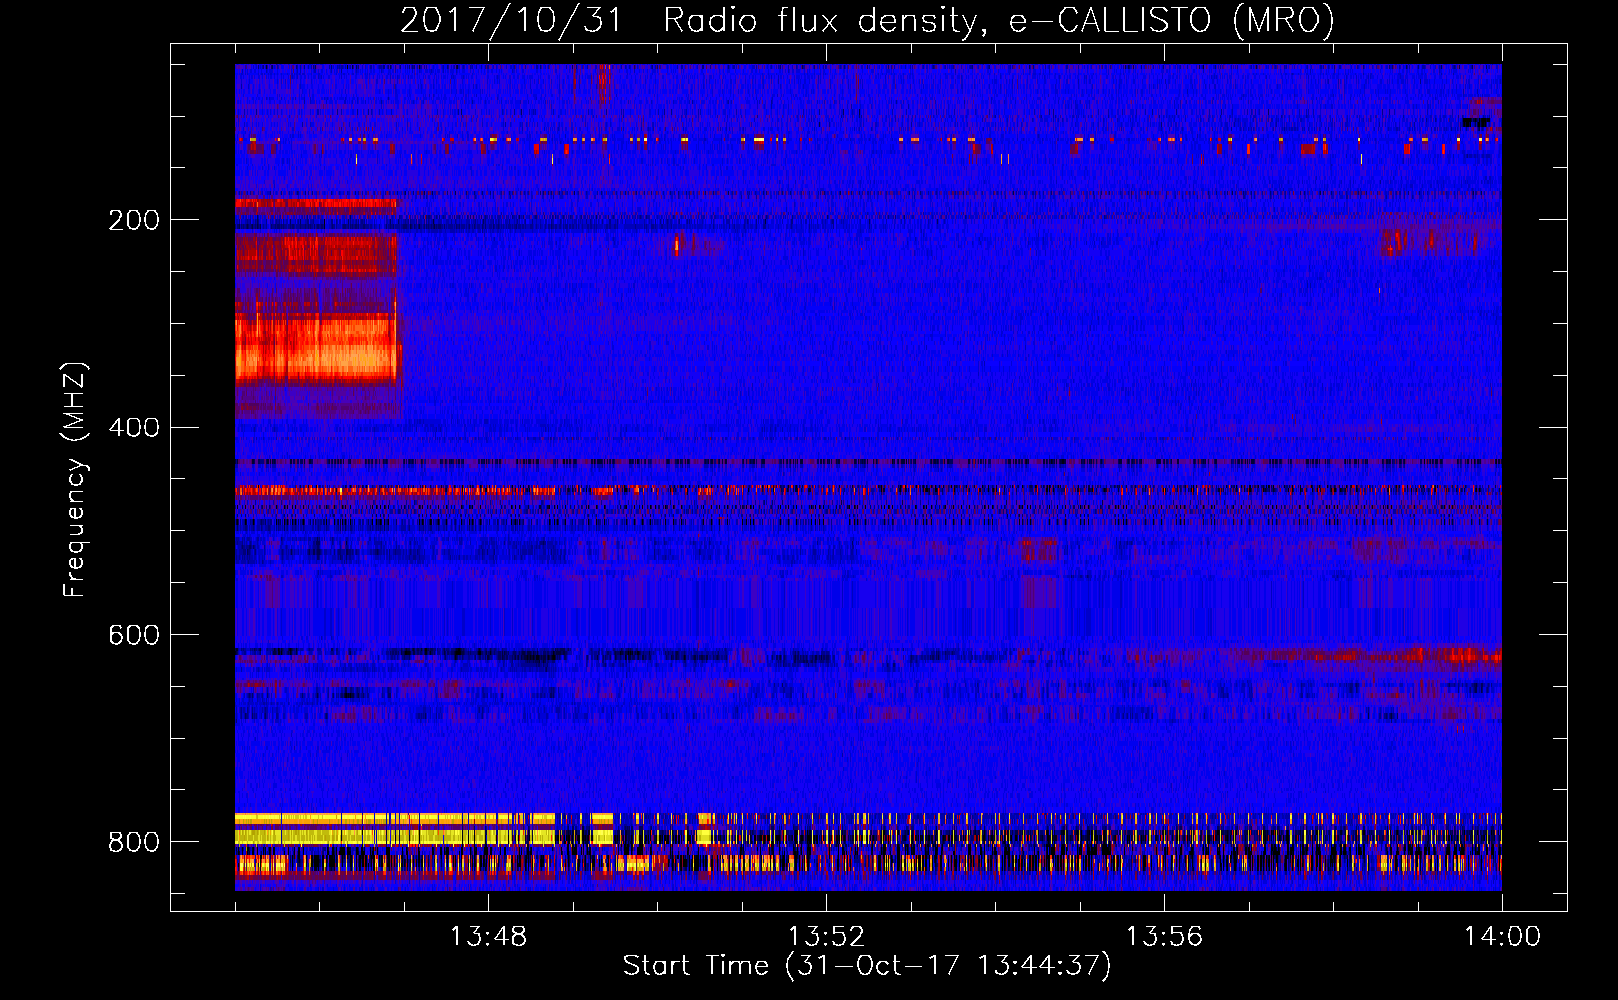Click the 400 frequency tick label
This screenshot has height=1000, width=1618.
[134, 428]
